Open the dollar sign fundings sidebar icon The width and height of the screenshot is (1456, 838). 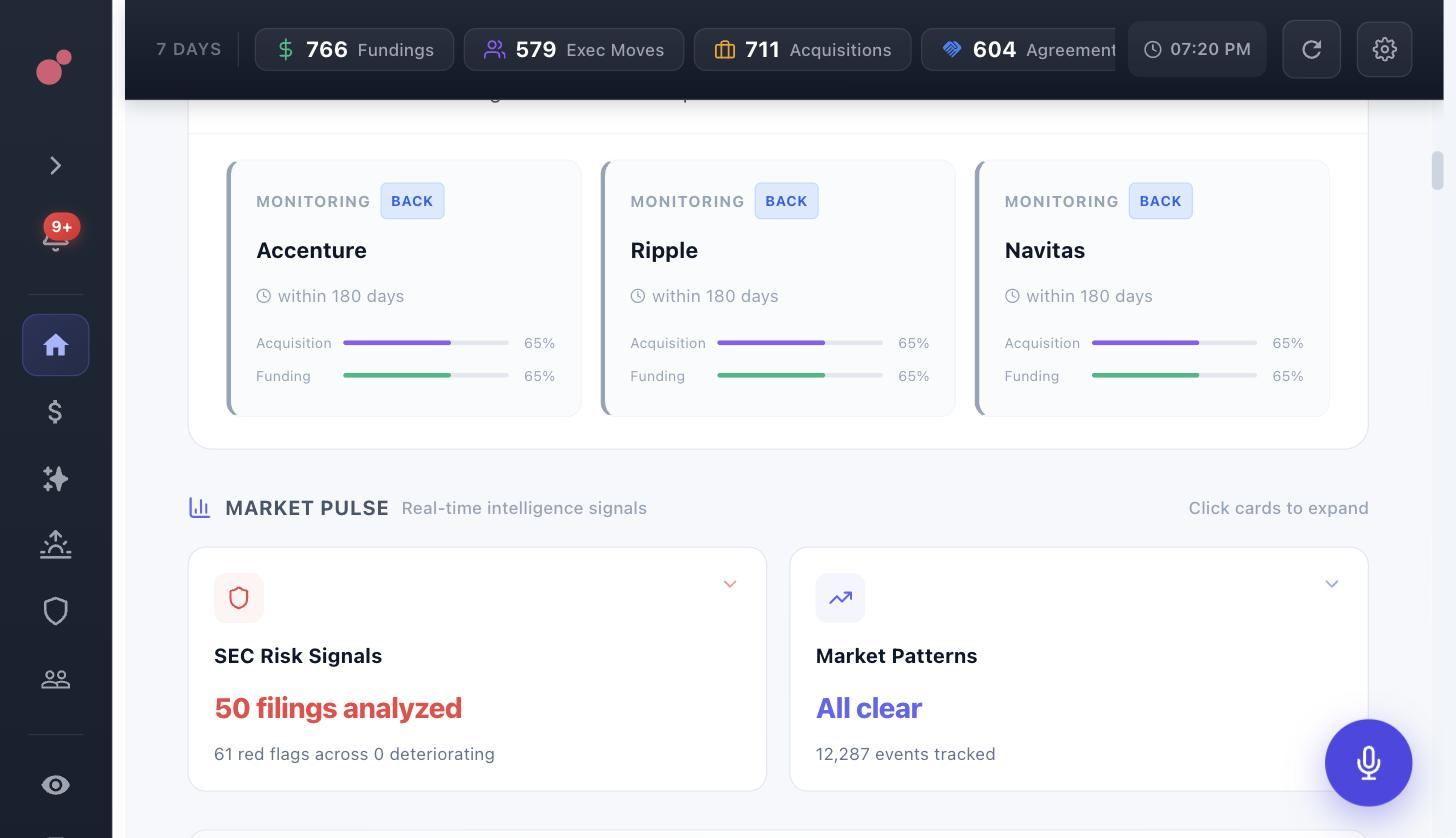pyautogui.click(x=56, y=412)
